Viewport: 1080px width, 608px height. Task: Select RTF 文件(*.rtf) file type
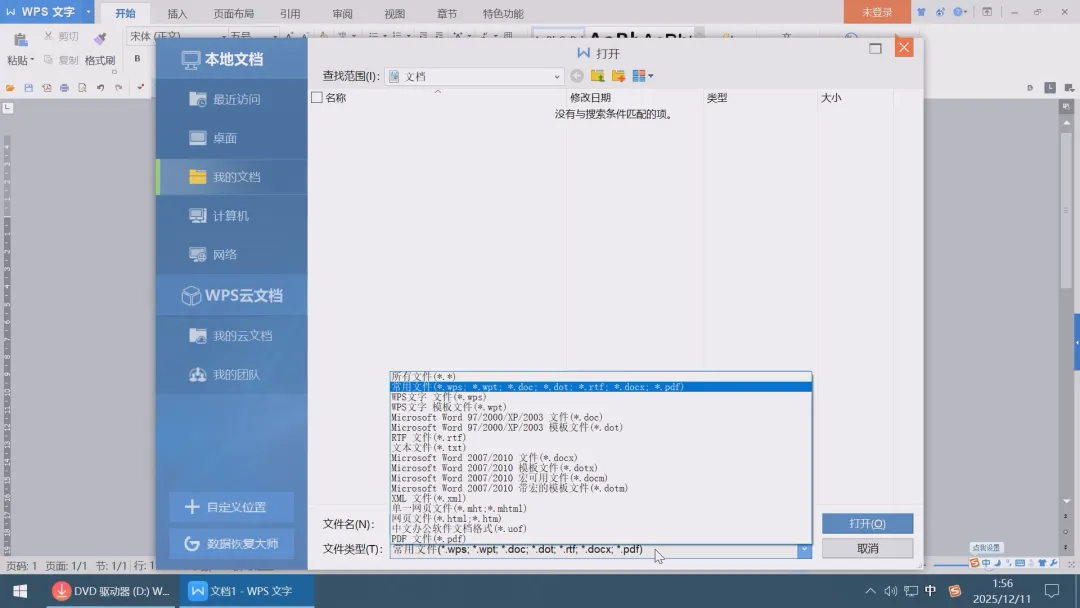pos(601,438)
